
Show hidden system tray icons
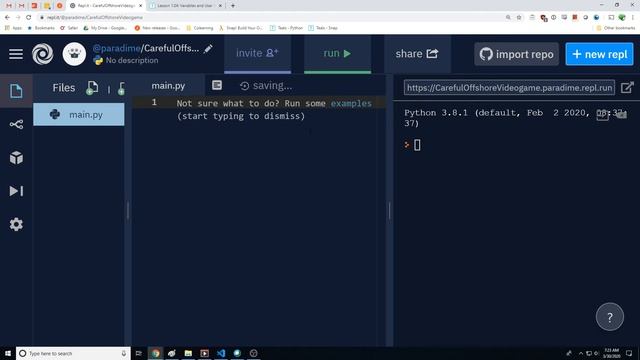[580, 353]
